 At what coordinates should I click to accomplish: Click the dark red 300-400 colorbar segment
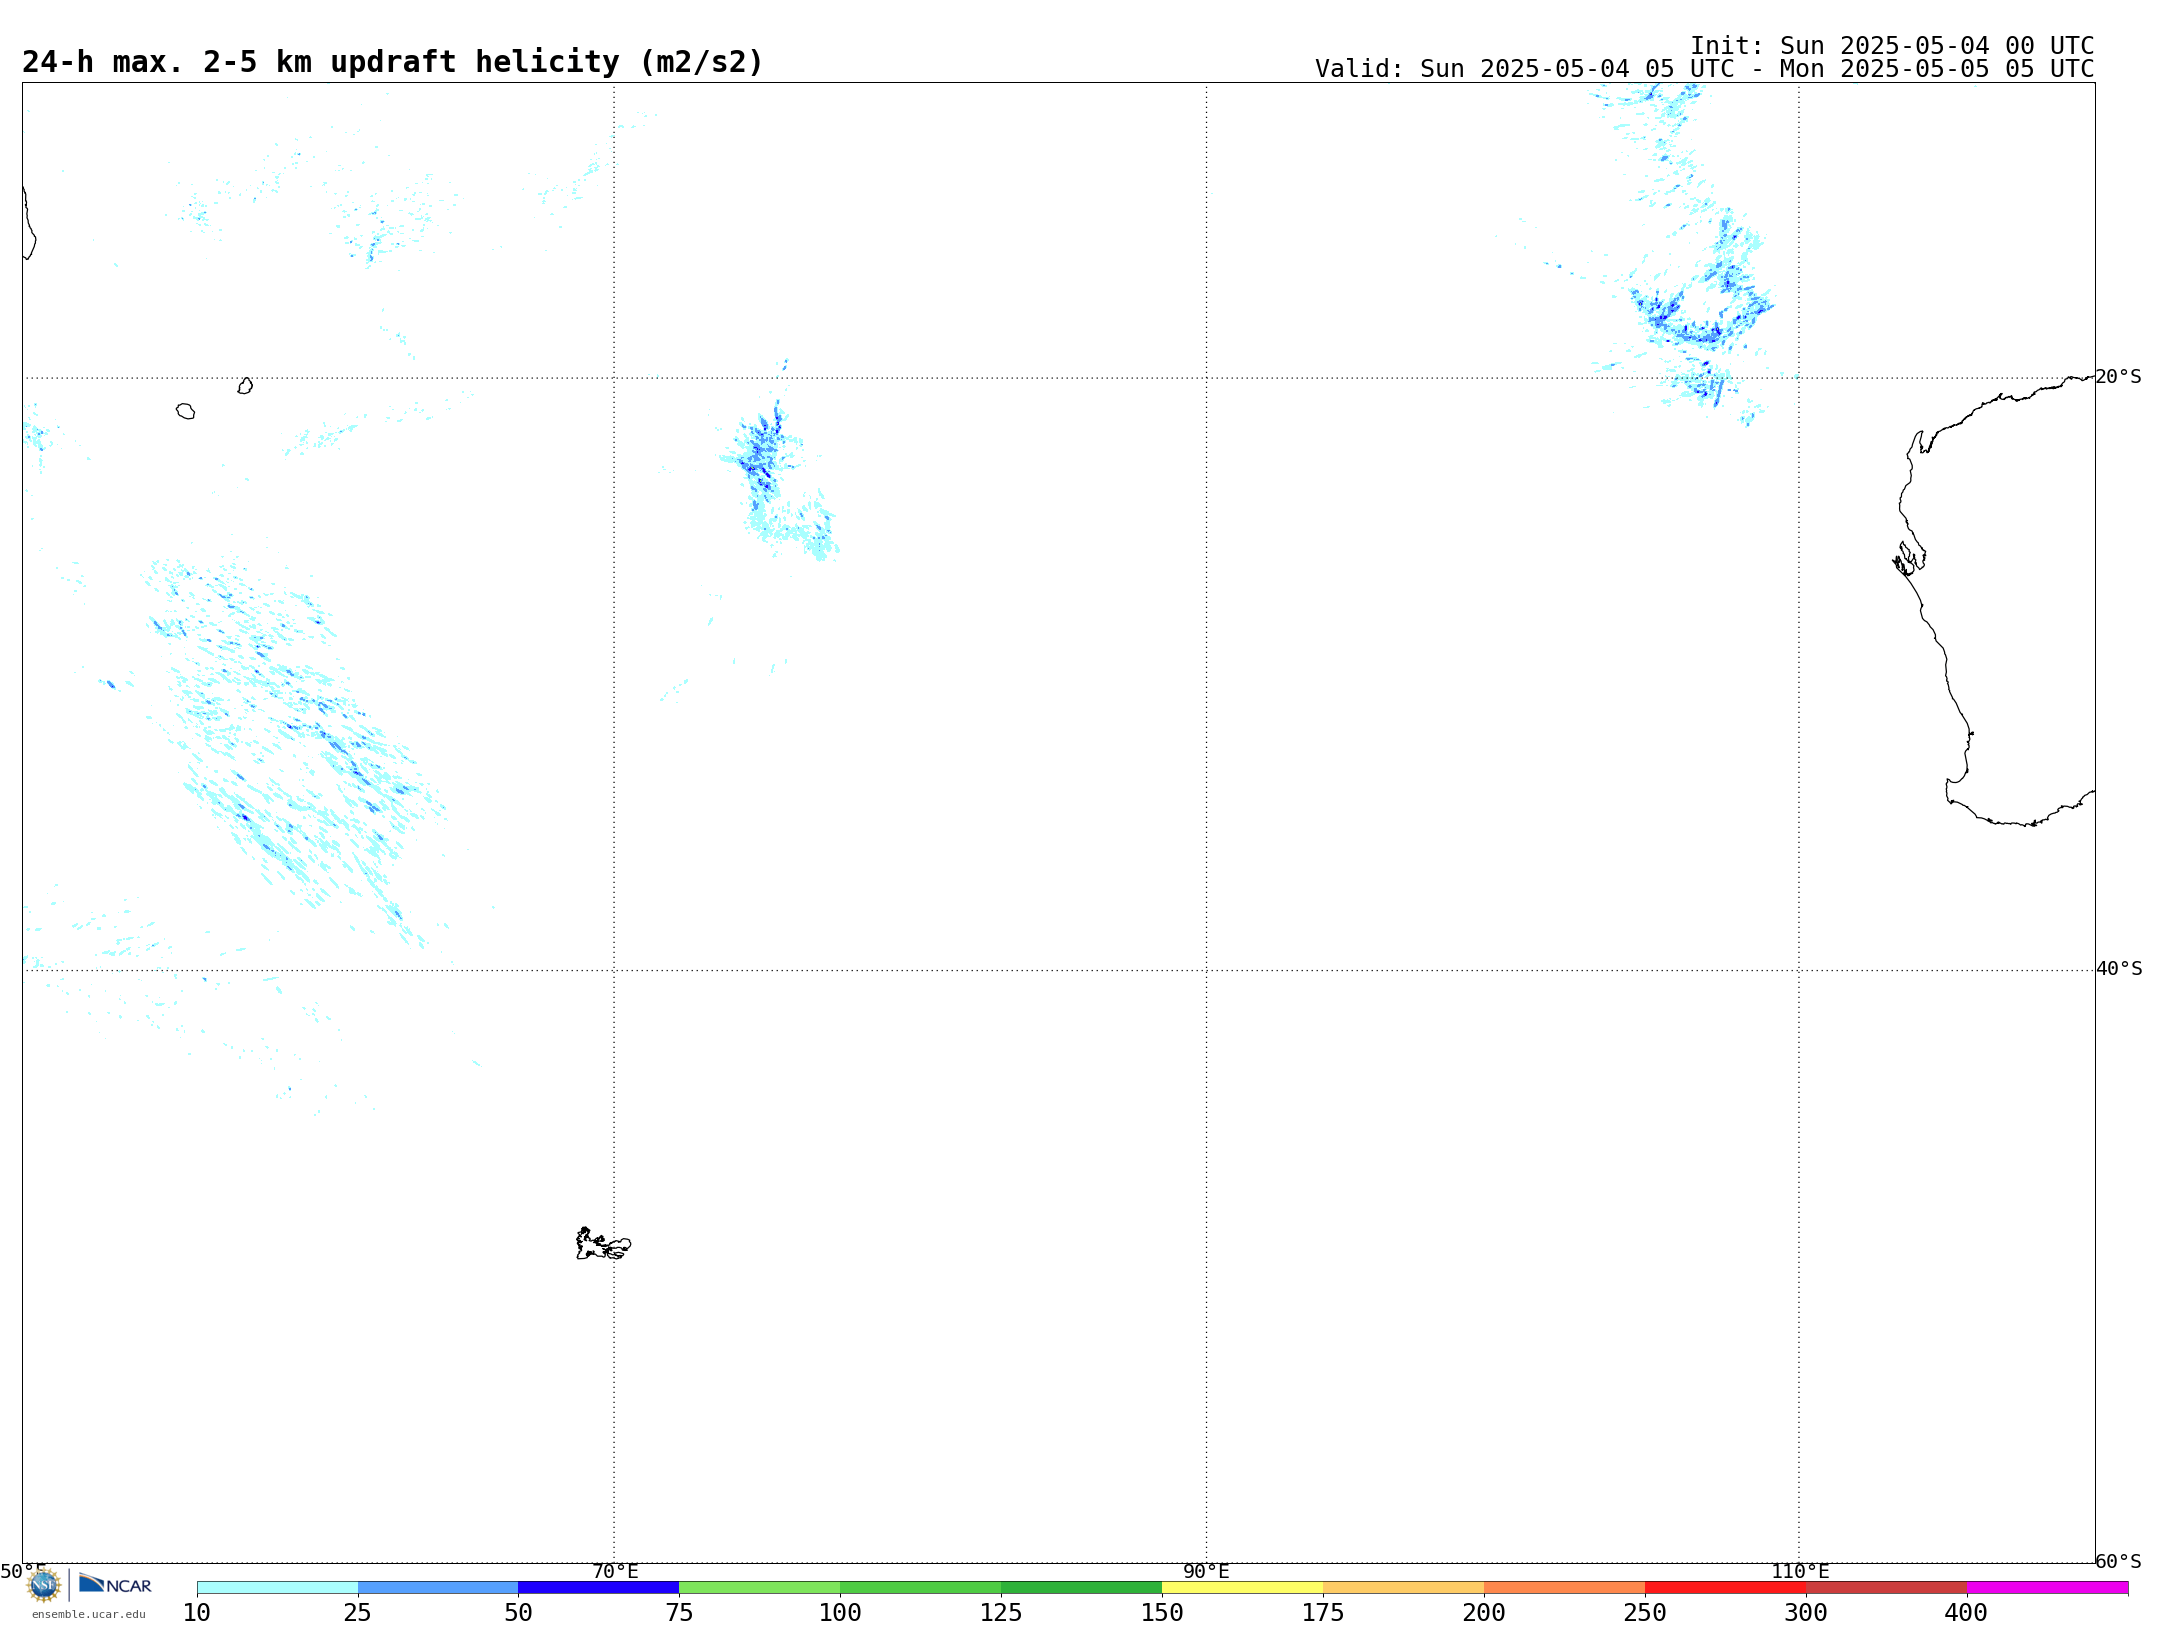click(1886, 1588)
